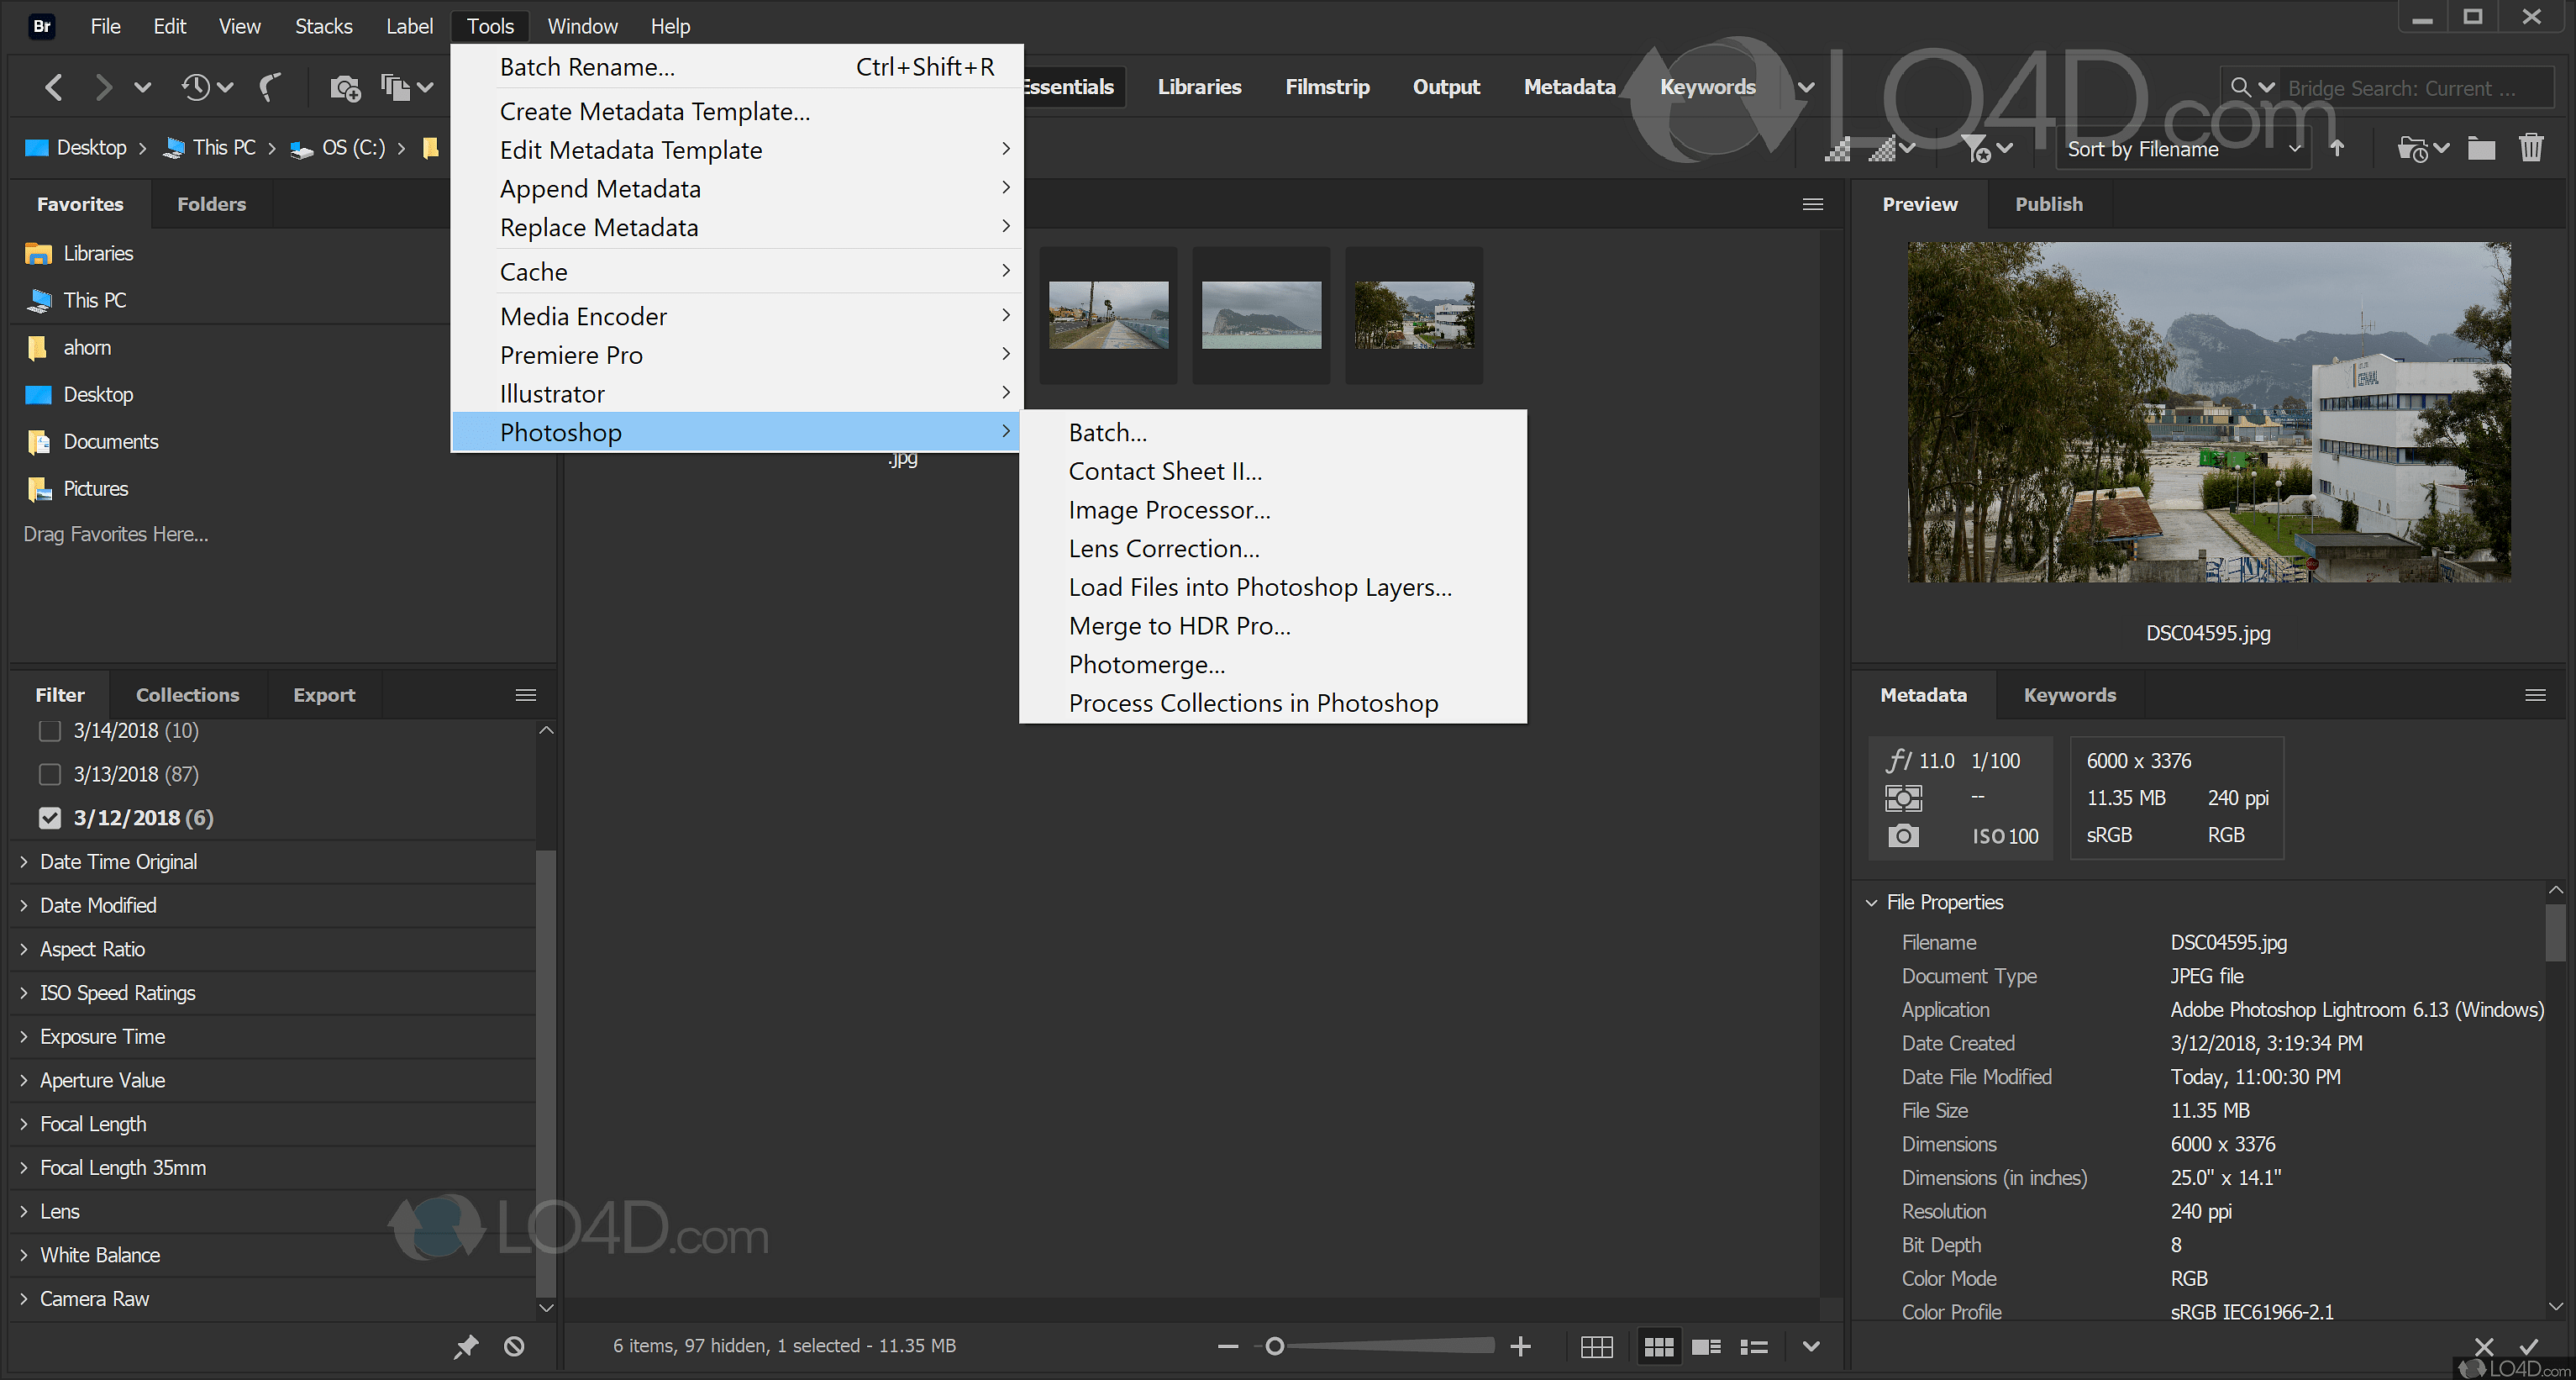Click the Get Photos from Camera icon
2576x1380 pixels.
(x=345, y=88)
